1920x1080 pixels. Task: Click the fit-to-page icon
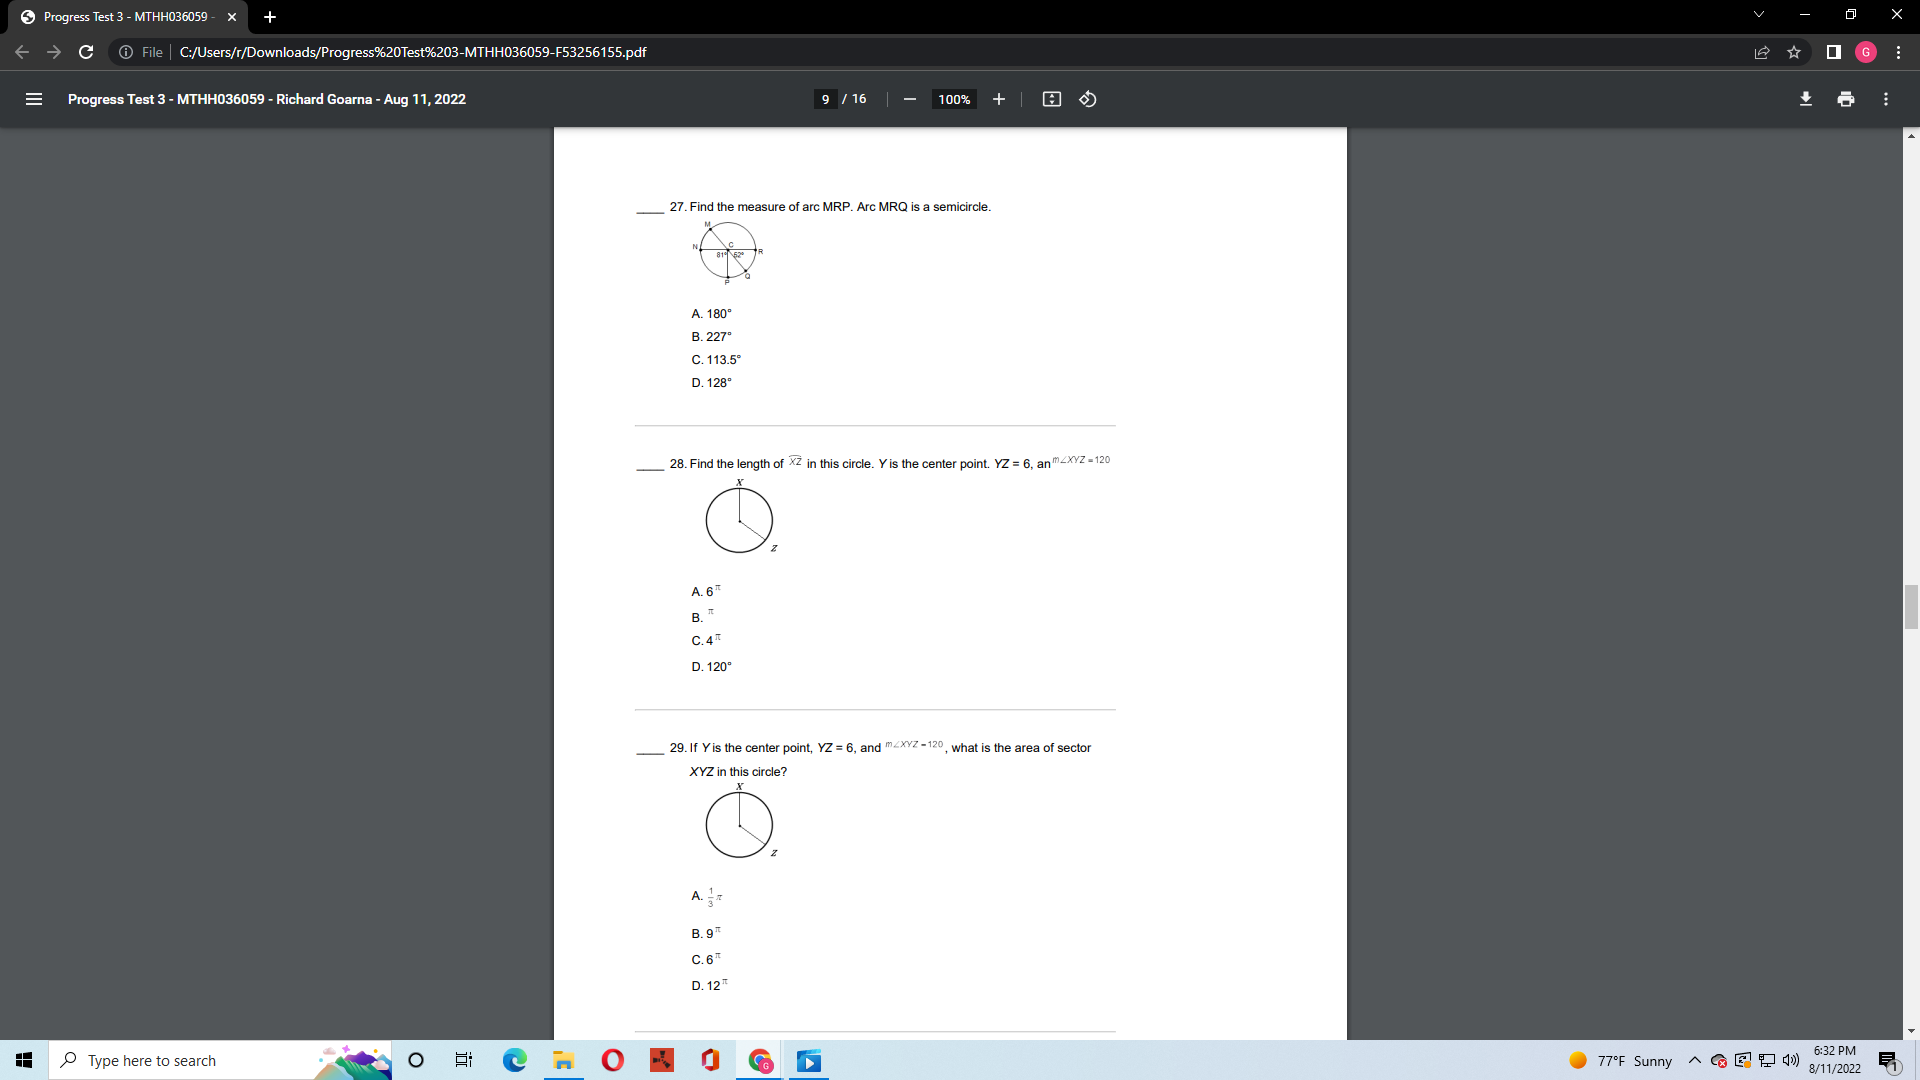1052,99
